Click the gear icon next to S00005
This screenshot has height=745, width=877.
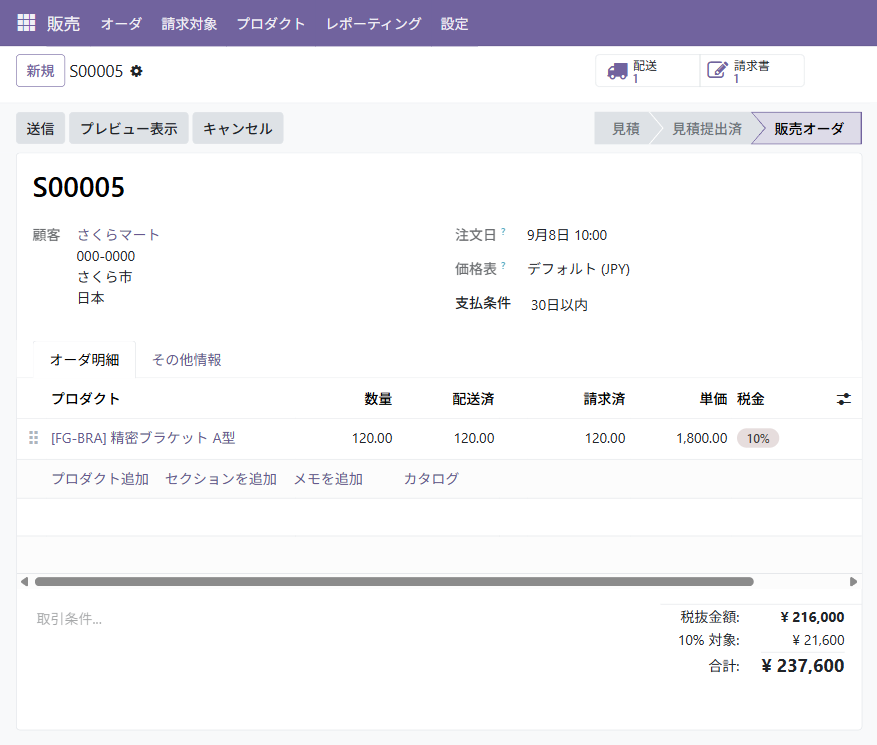pyautogui.click(x=136, y=71)
